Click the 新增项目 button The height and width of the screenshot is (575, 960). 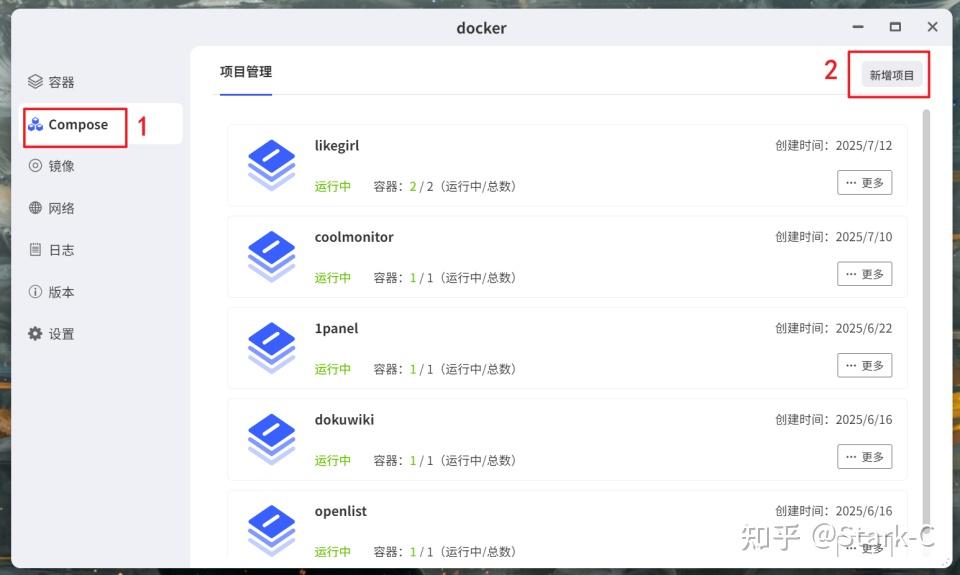pos(891,75)
